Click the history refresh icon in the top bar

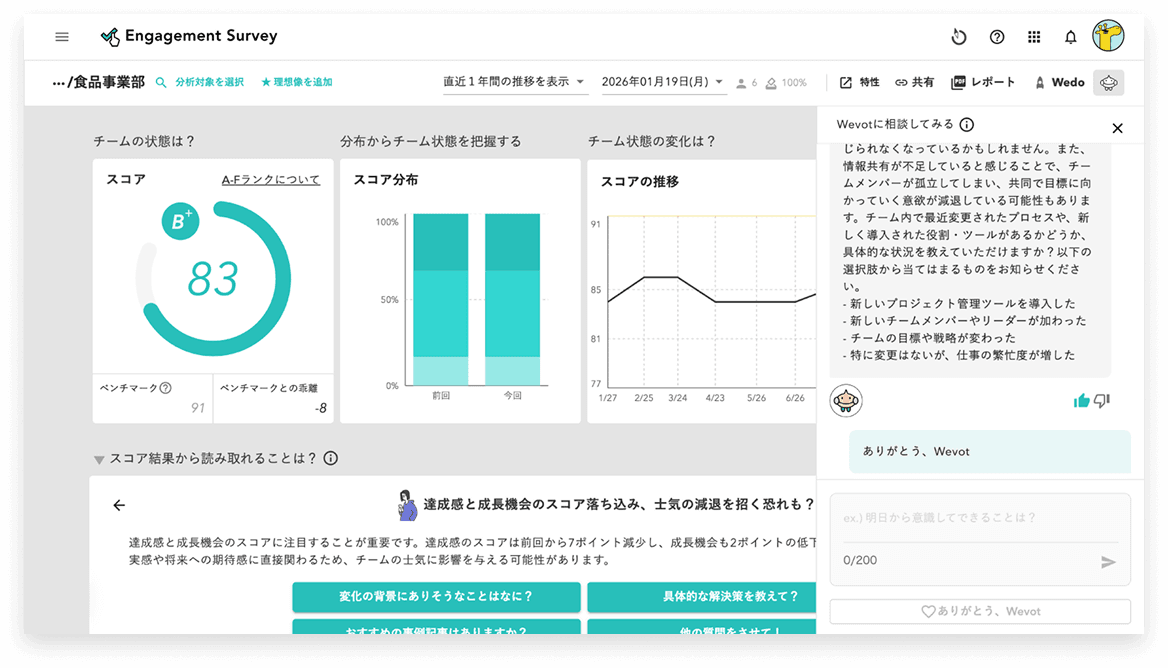(x=959, y=36)
